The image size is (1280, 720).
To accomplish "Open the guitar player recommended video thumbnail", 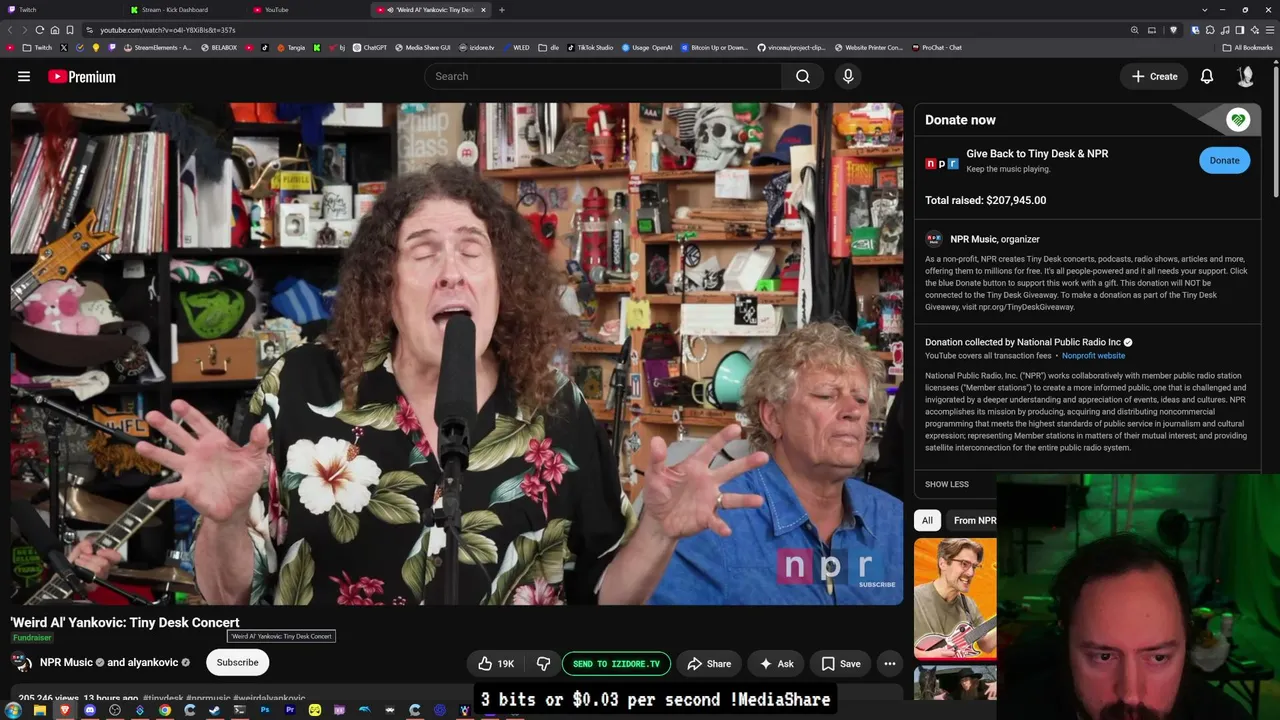I will point(955,600).
